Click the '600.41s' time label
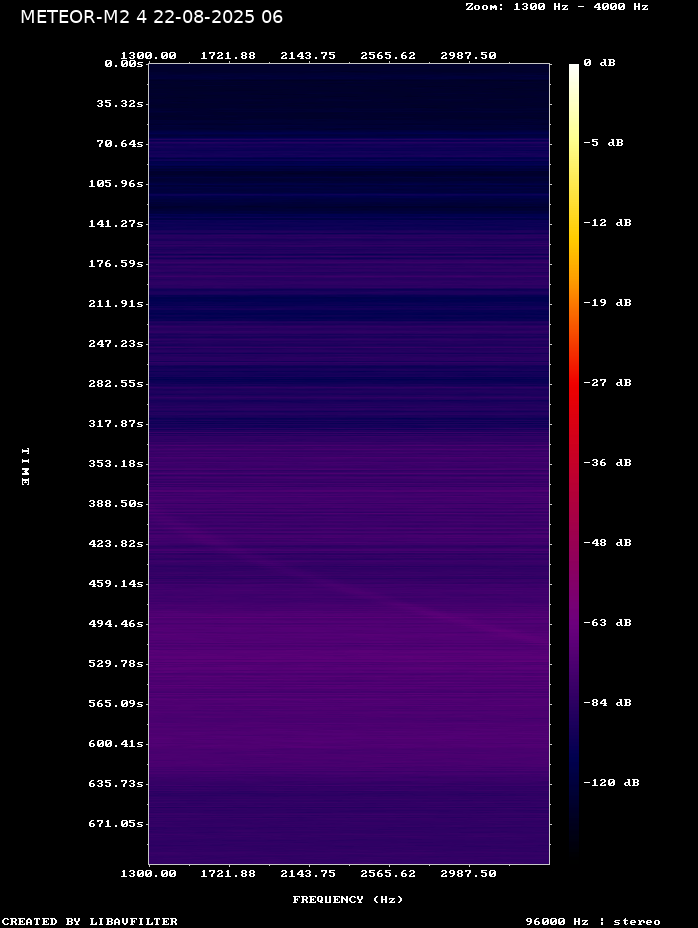Viewport: 698px width, 928px height. (116, 743)
